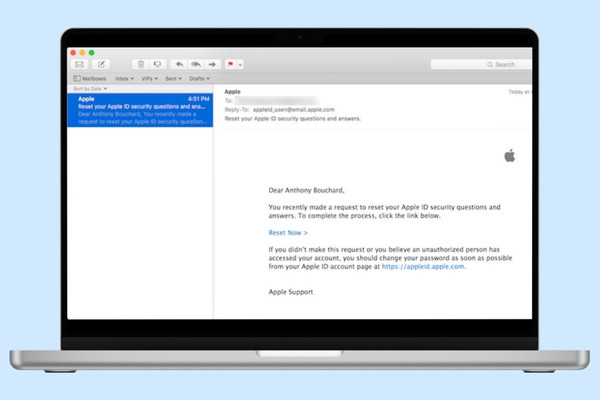Forward the selected email

pos(212,64)
